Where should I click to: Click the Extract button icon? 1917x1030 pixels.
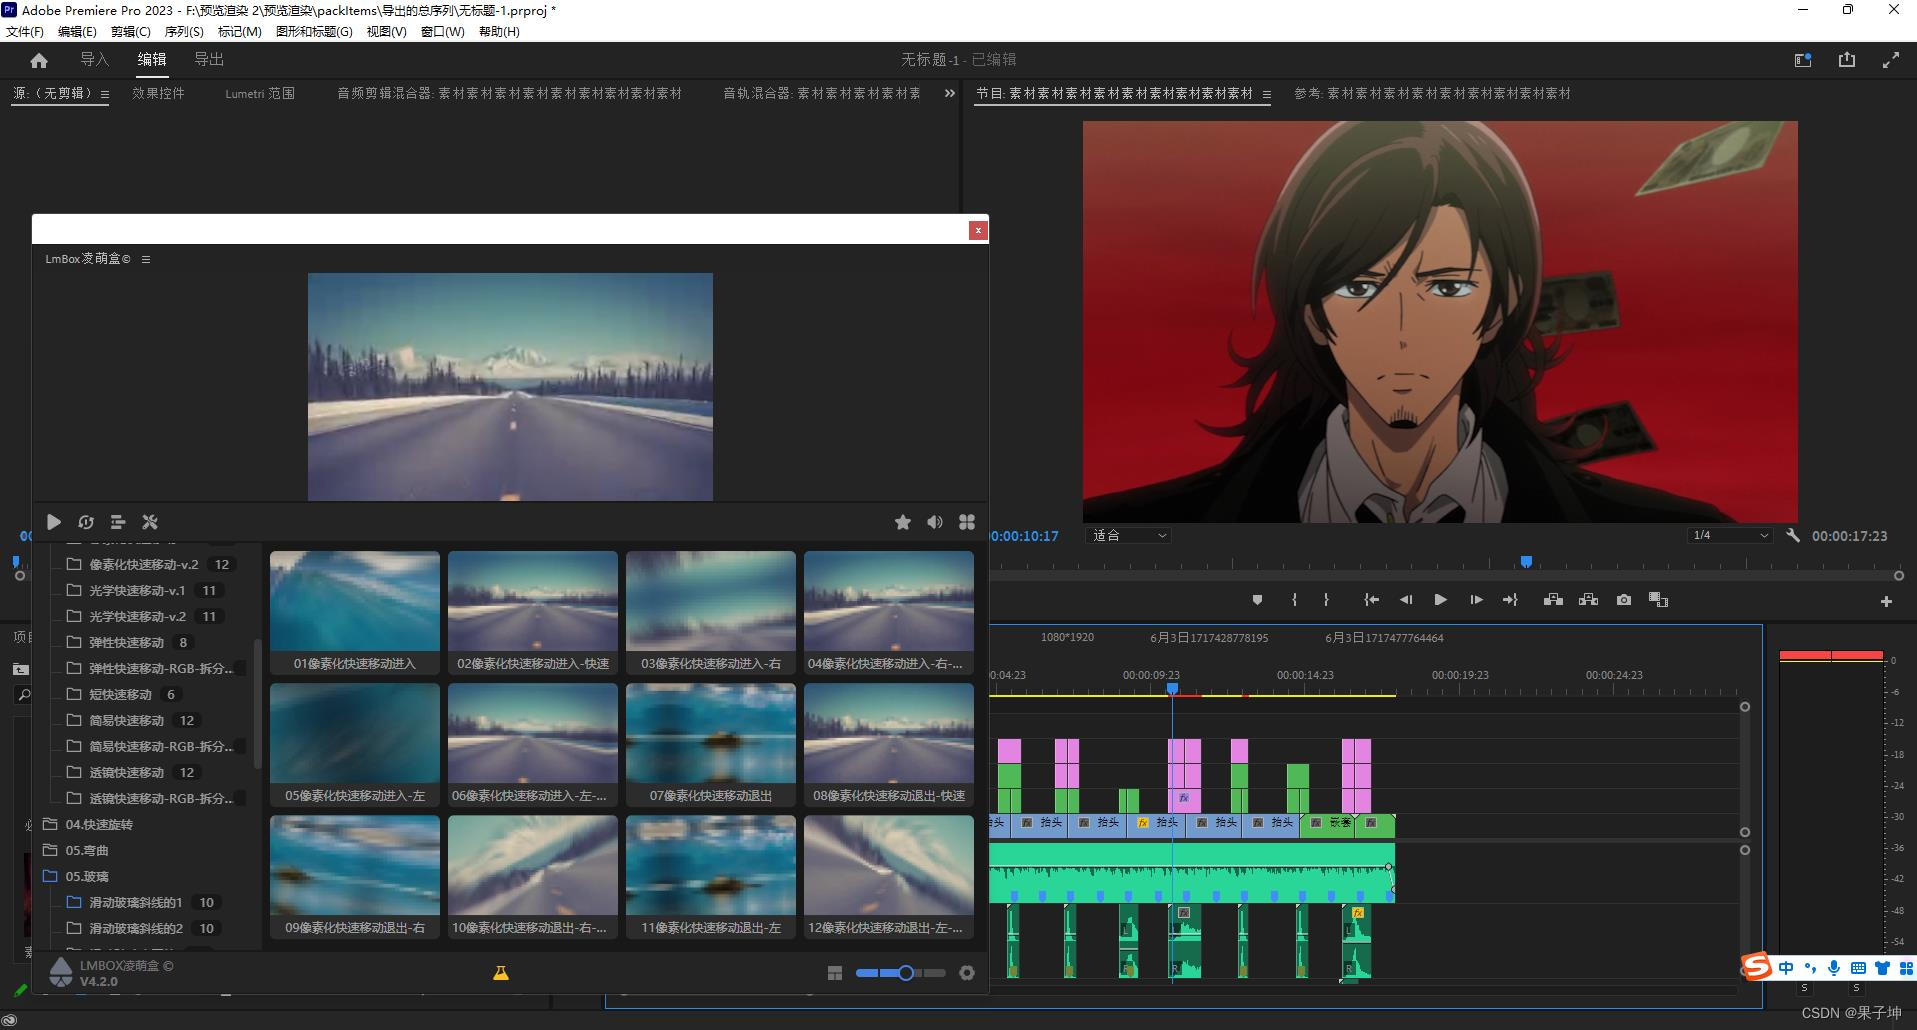coord(1588,600)
